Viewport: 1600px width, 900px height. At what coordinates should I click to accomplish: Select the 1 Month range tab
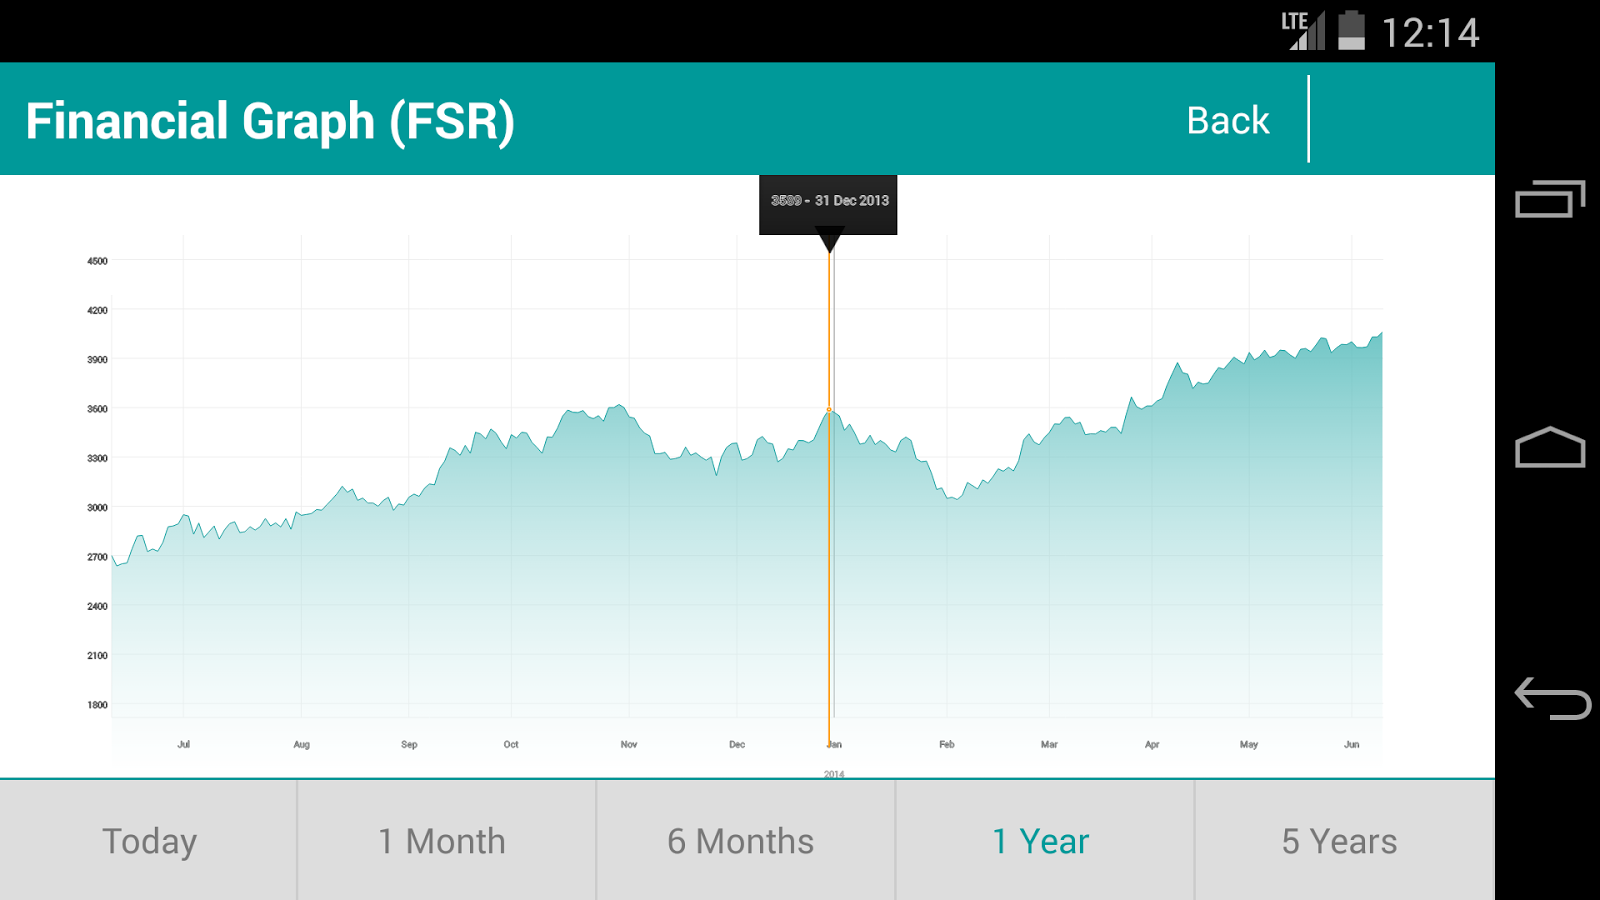(442, 841)
